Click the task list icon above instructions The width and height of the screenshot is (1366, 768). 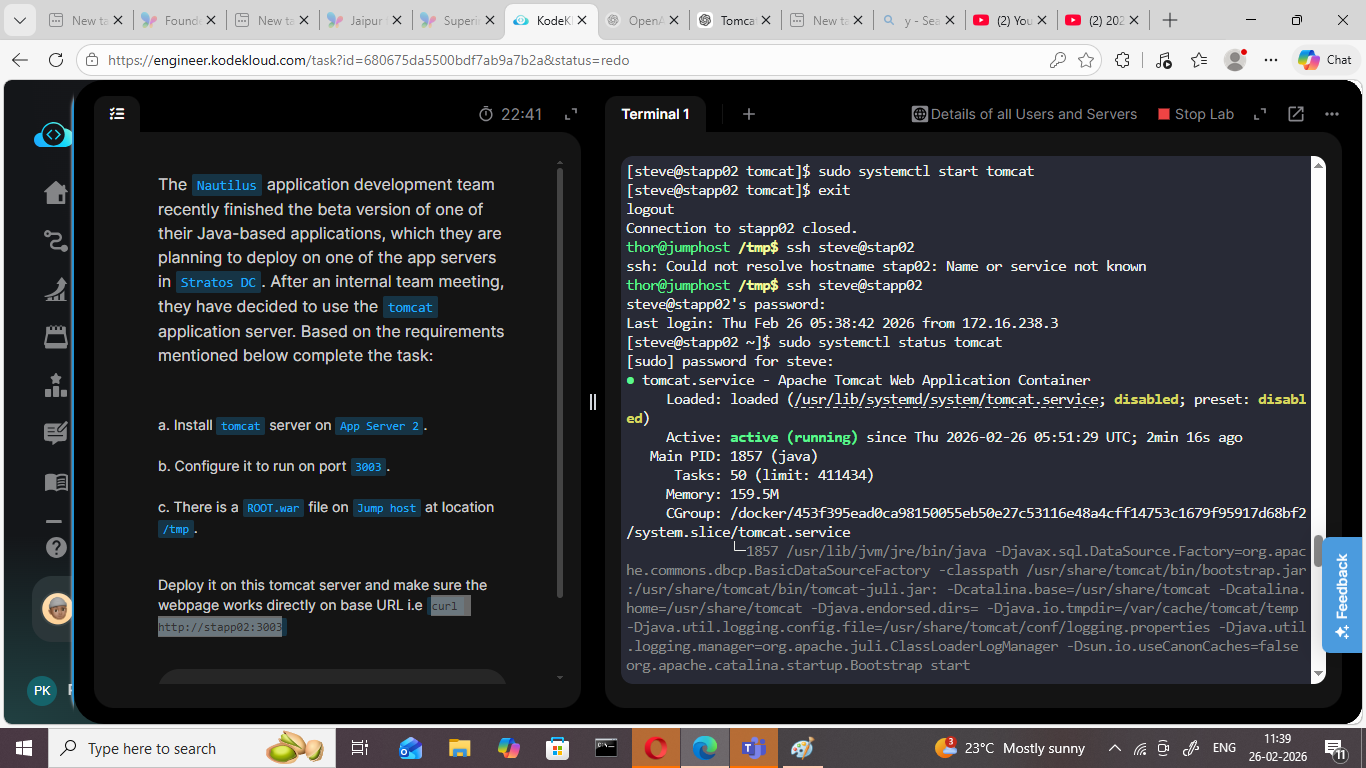click(x=117, y=114)
